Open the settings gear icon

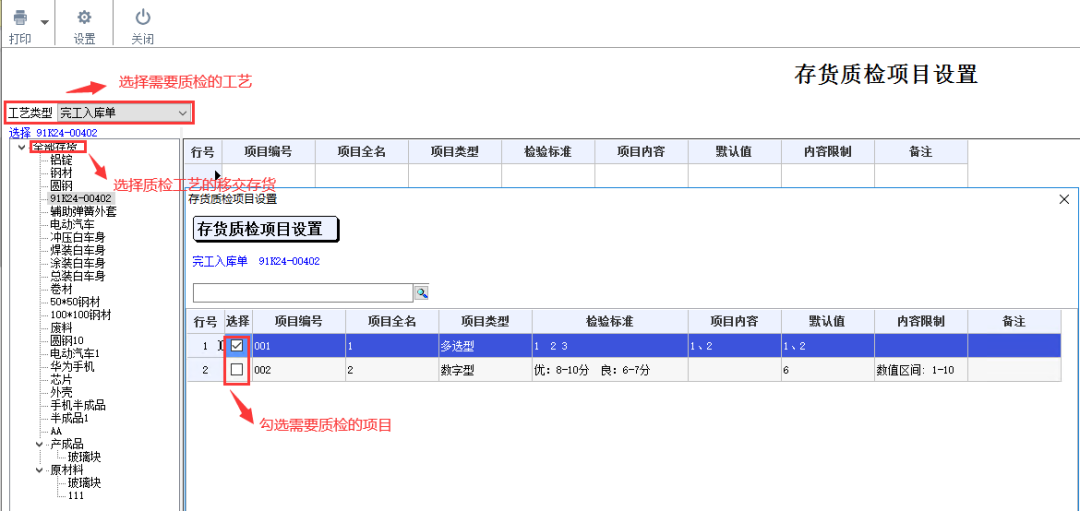[x=84, y=17]
